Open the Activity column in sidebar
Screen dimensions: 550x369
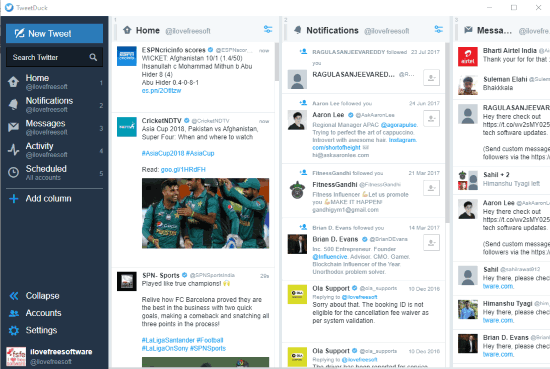click(54, 150)
